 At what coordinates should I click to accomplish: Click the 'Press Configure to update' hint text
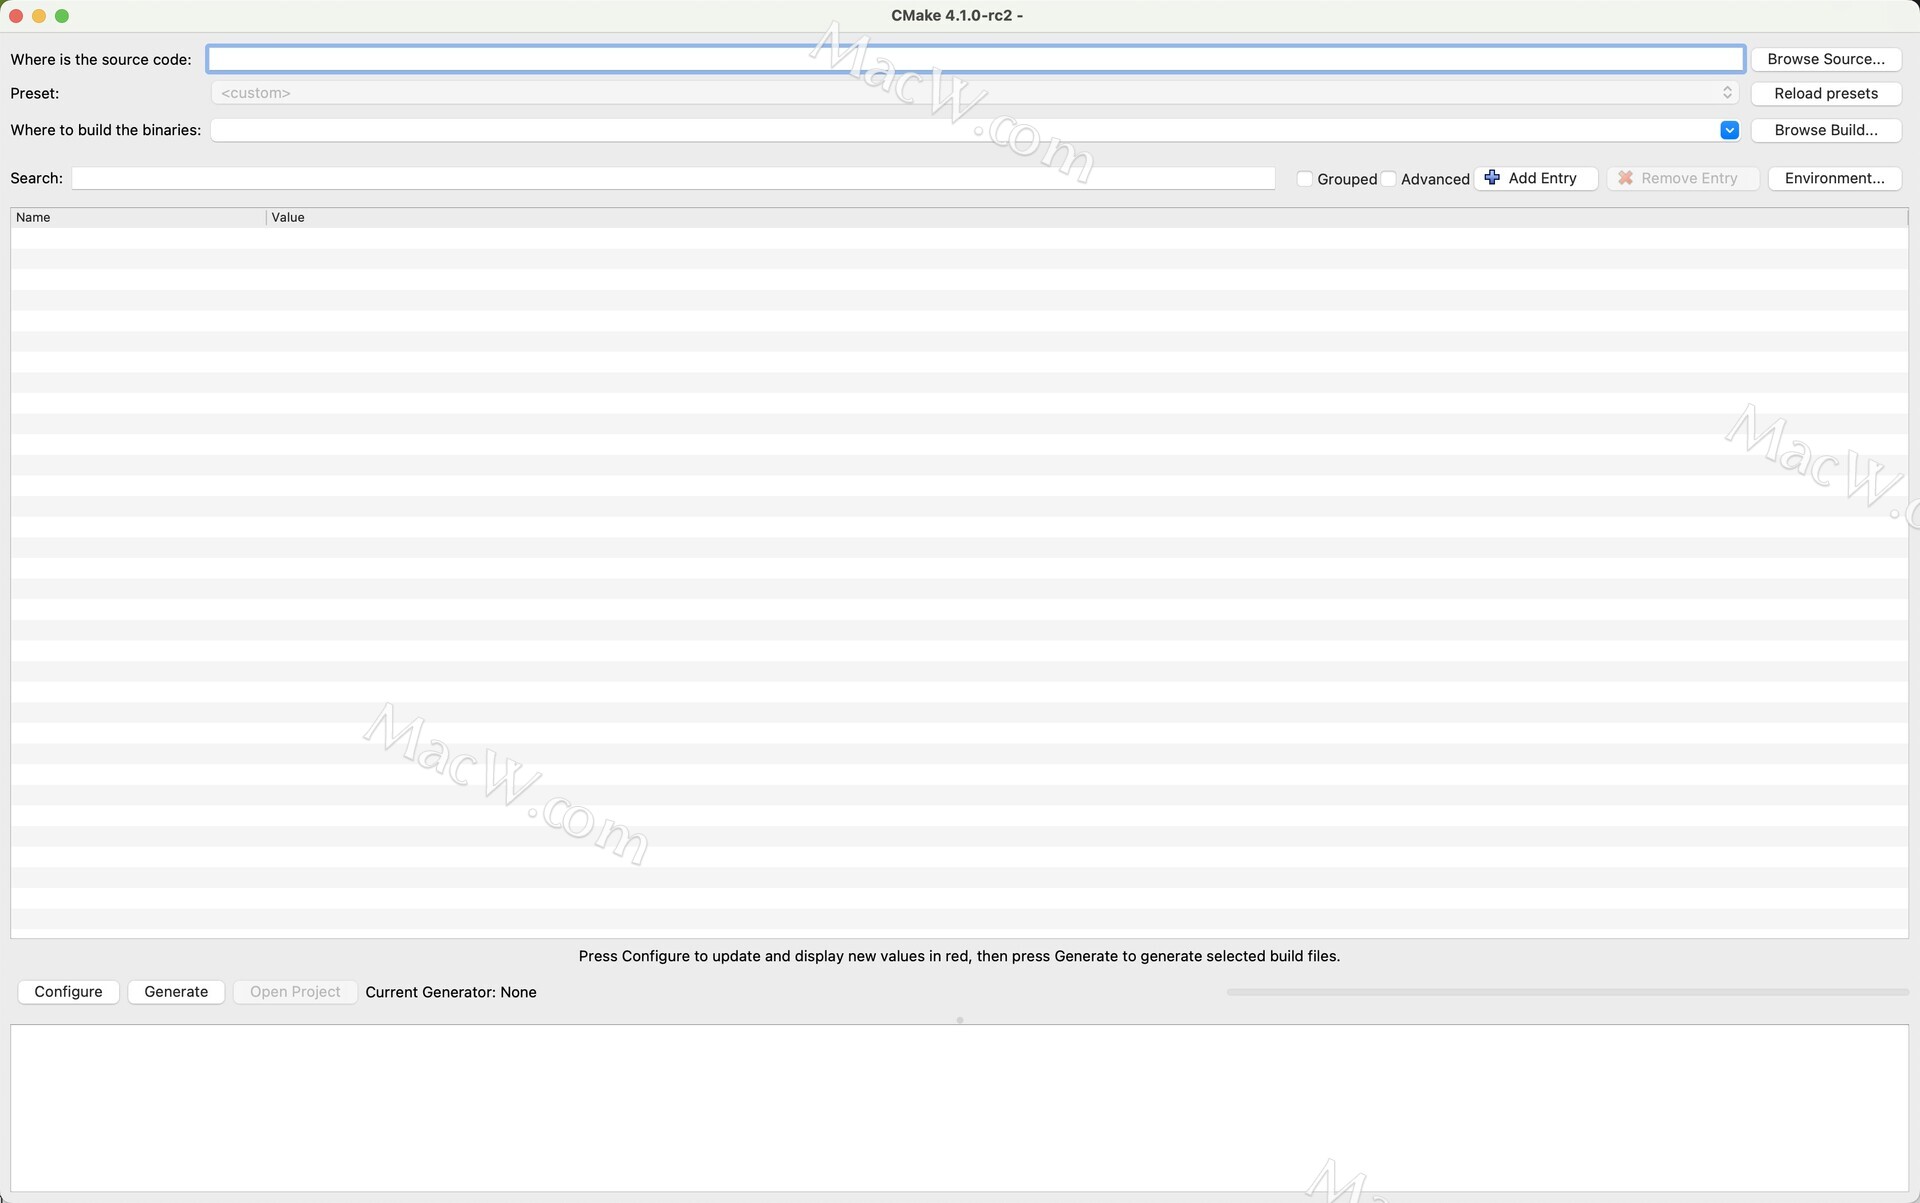(x=959, y=956)
